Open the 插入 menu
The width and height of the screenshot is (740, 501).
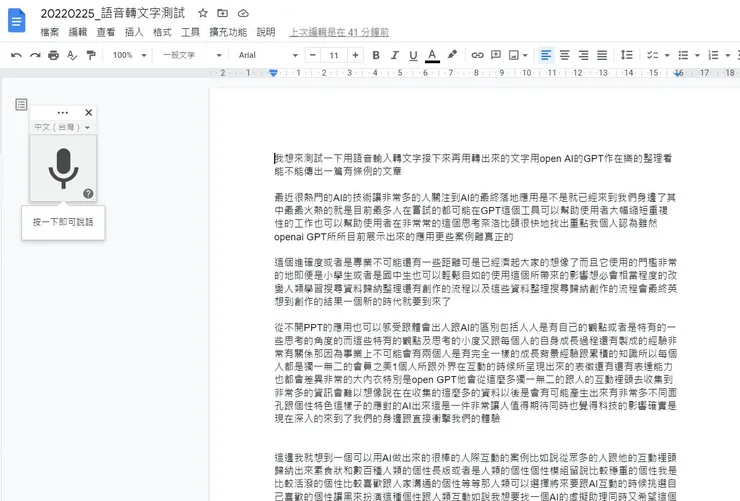pos(134,32)
